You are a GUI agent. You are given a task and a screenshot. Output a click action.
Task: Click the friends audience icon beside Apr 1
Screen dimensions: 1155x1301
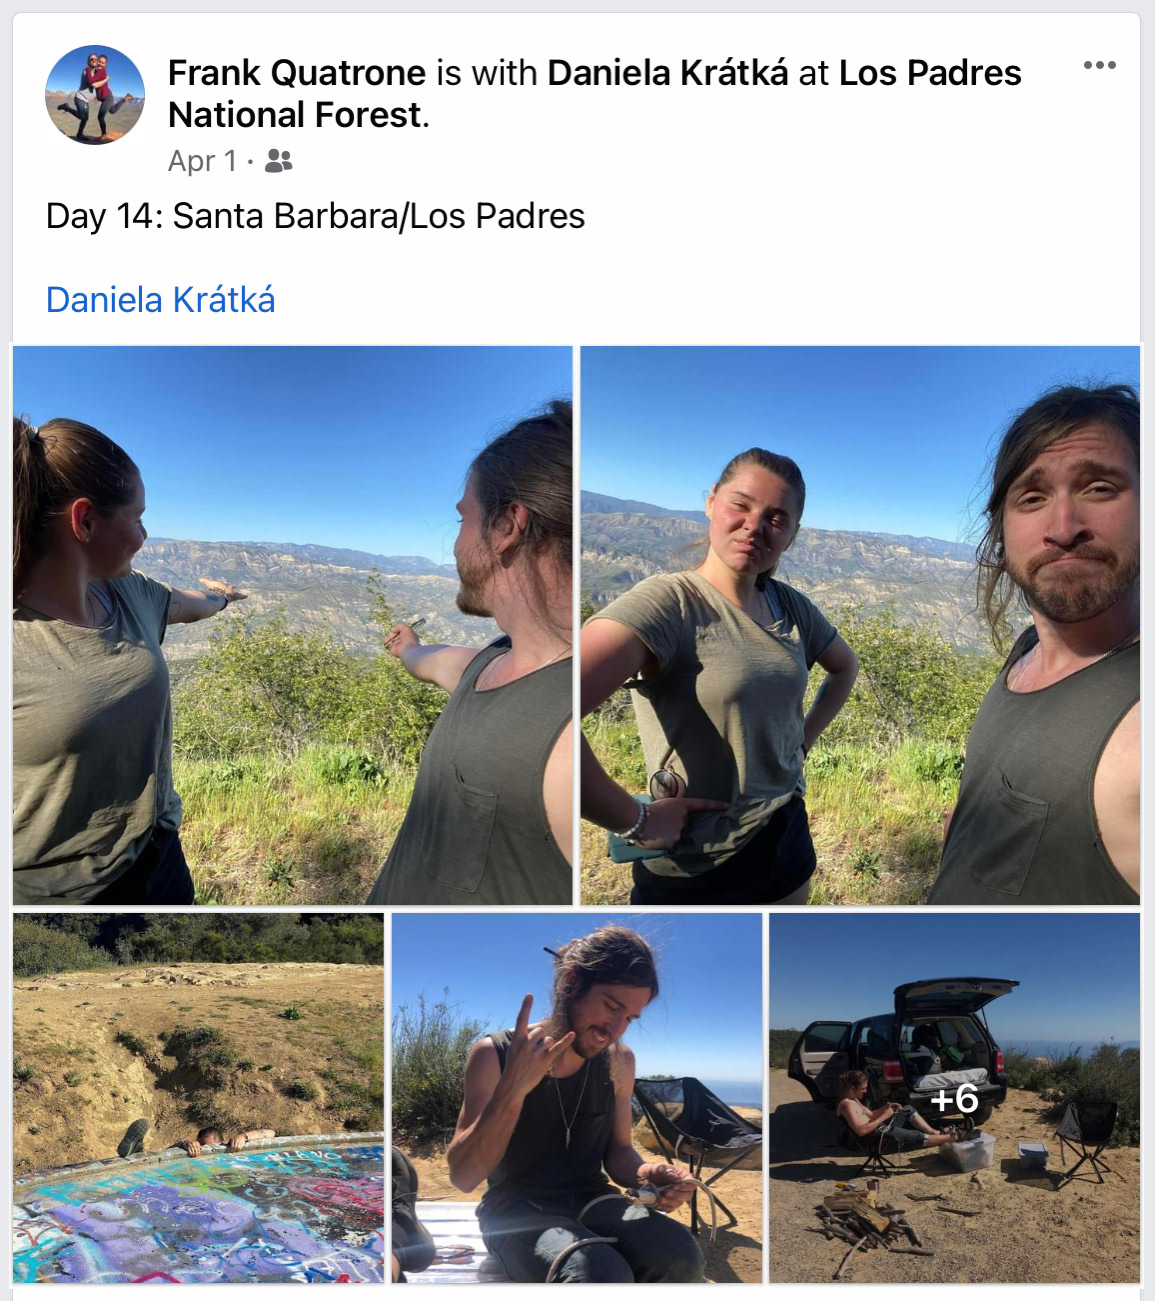(x=278, y=161)
